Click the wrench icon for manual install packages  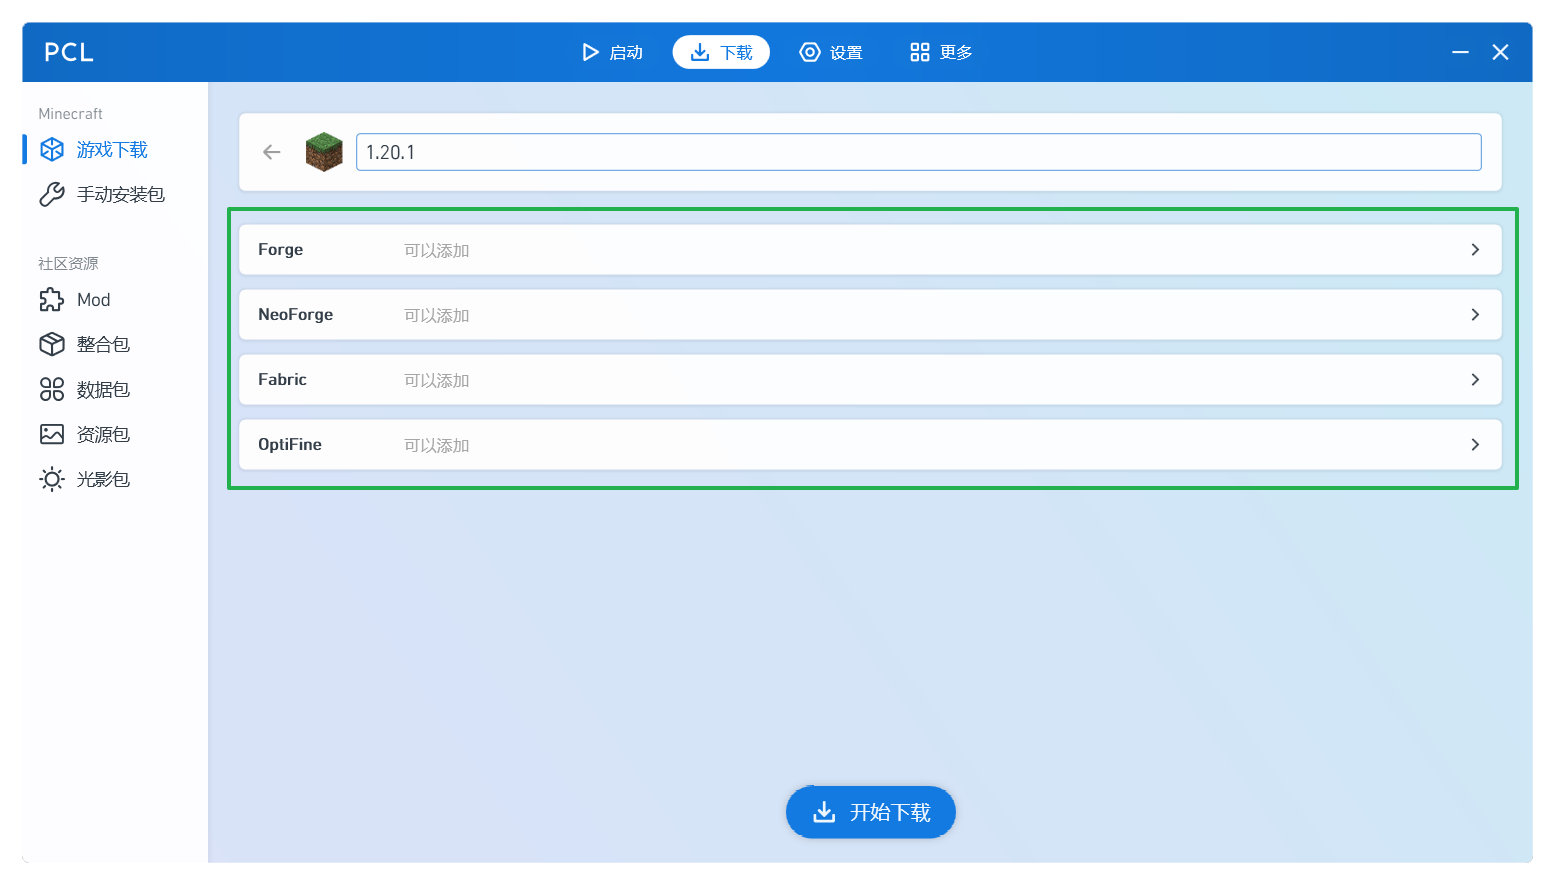click(x=52, y=194)
